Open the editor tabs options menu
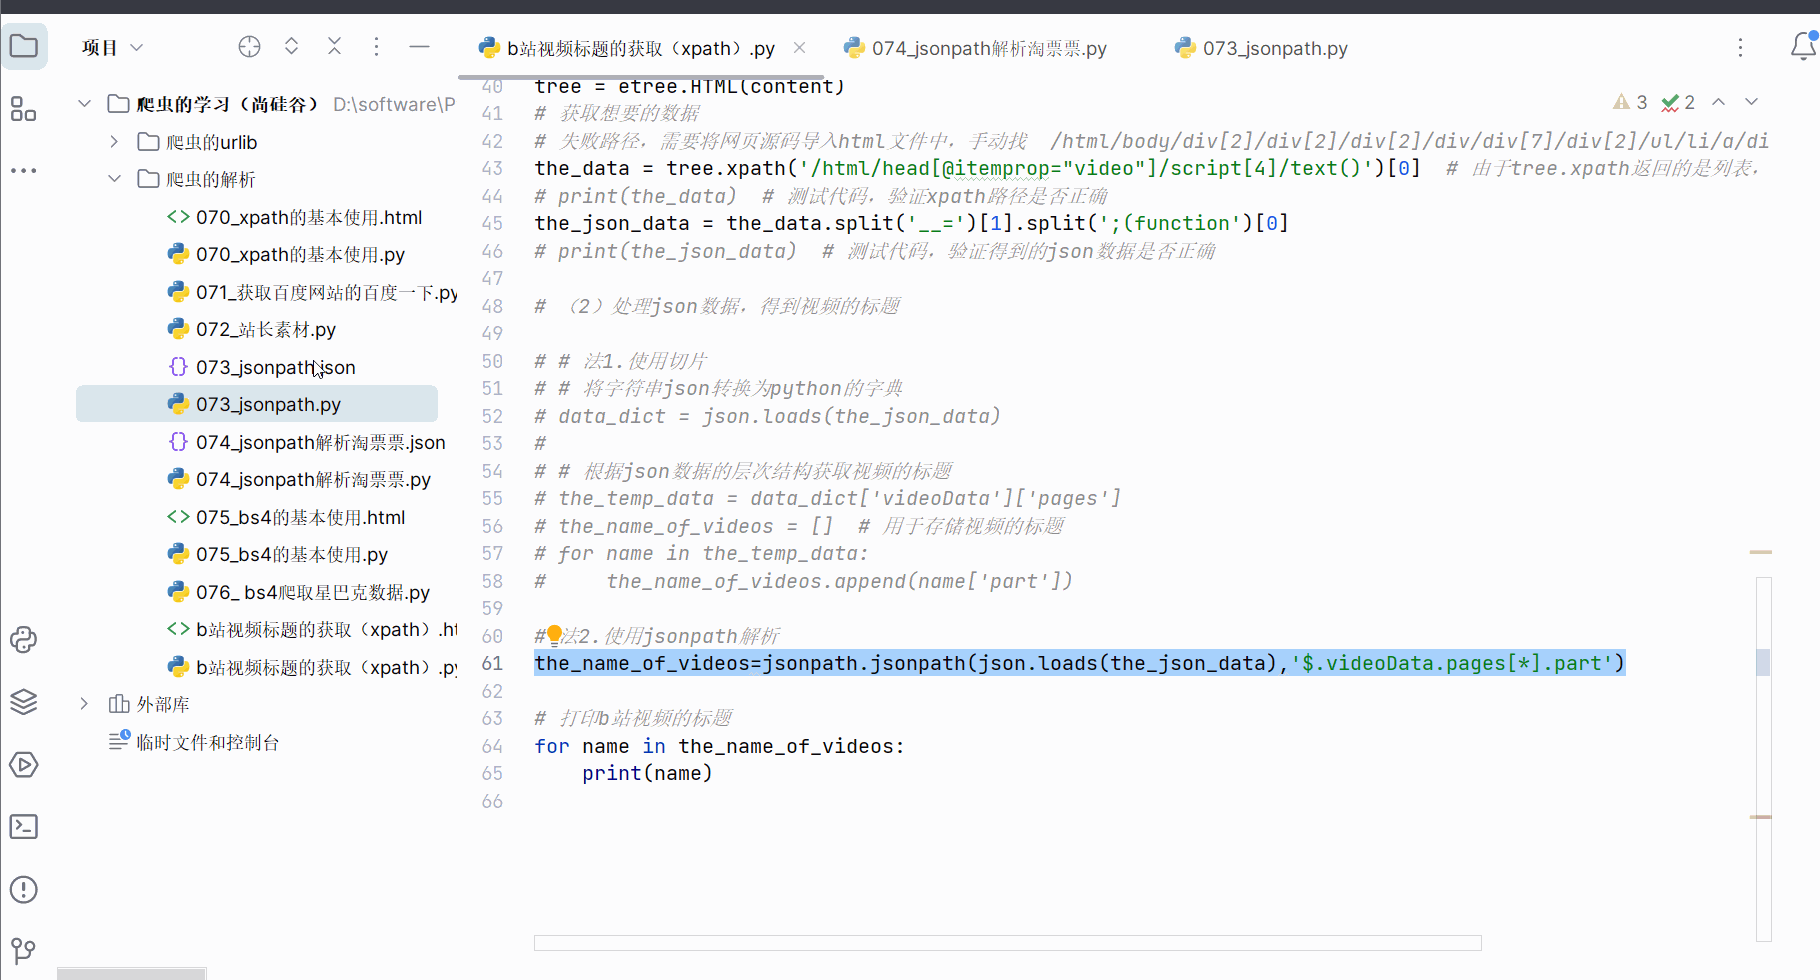 [x=1740, y=48]
